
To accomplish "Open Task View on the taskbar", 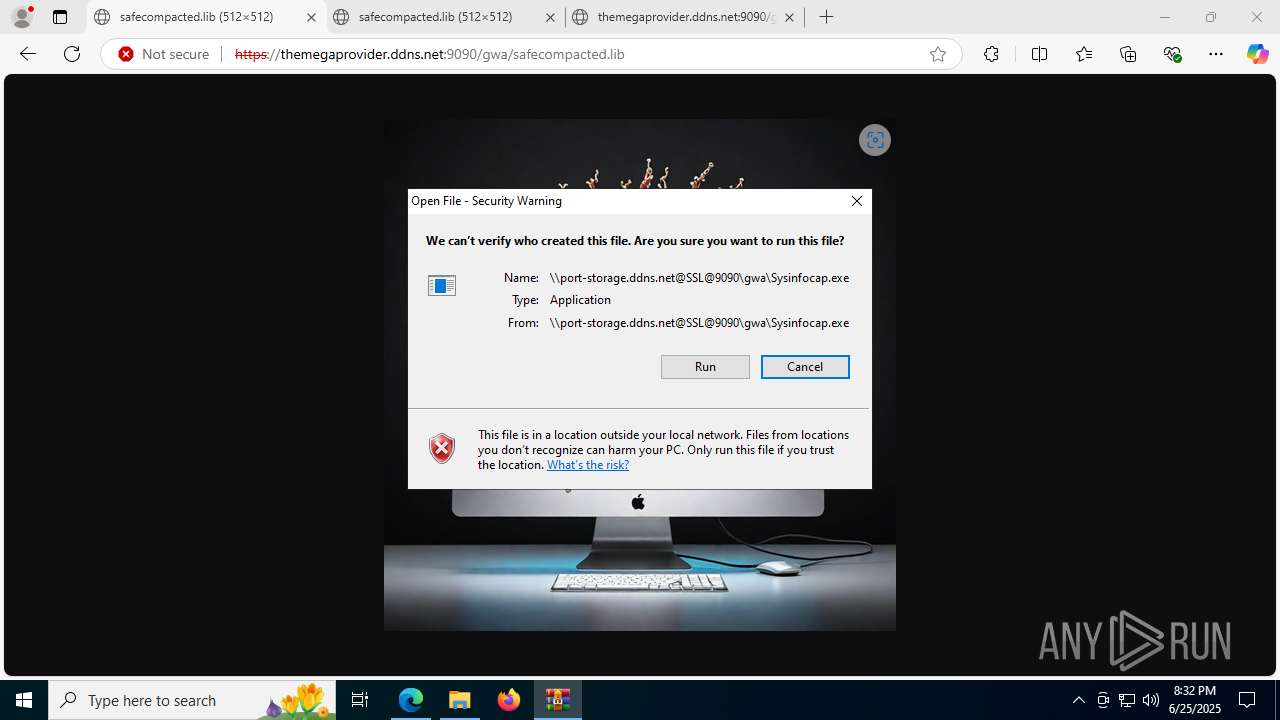I will coord(360,700).
